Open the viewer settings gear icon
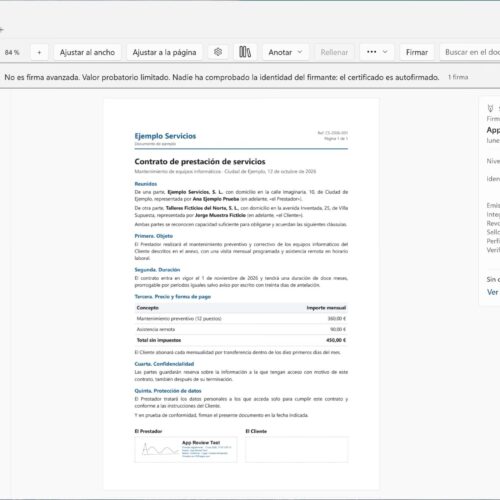This screenshot has height=500, width=500. (218, 52)
